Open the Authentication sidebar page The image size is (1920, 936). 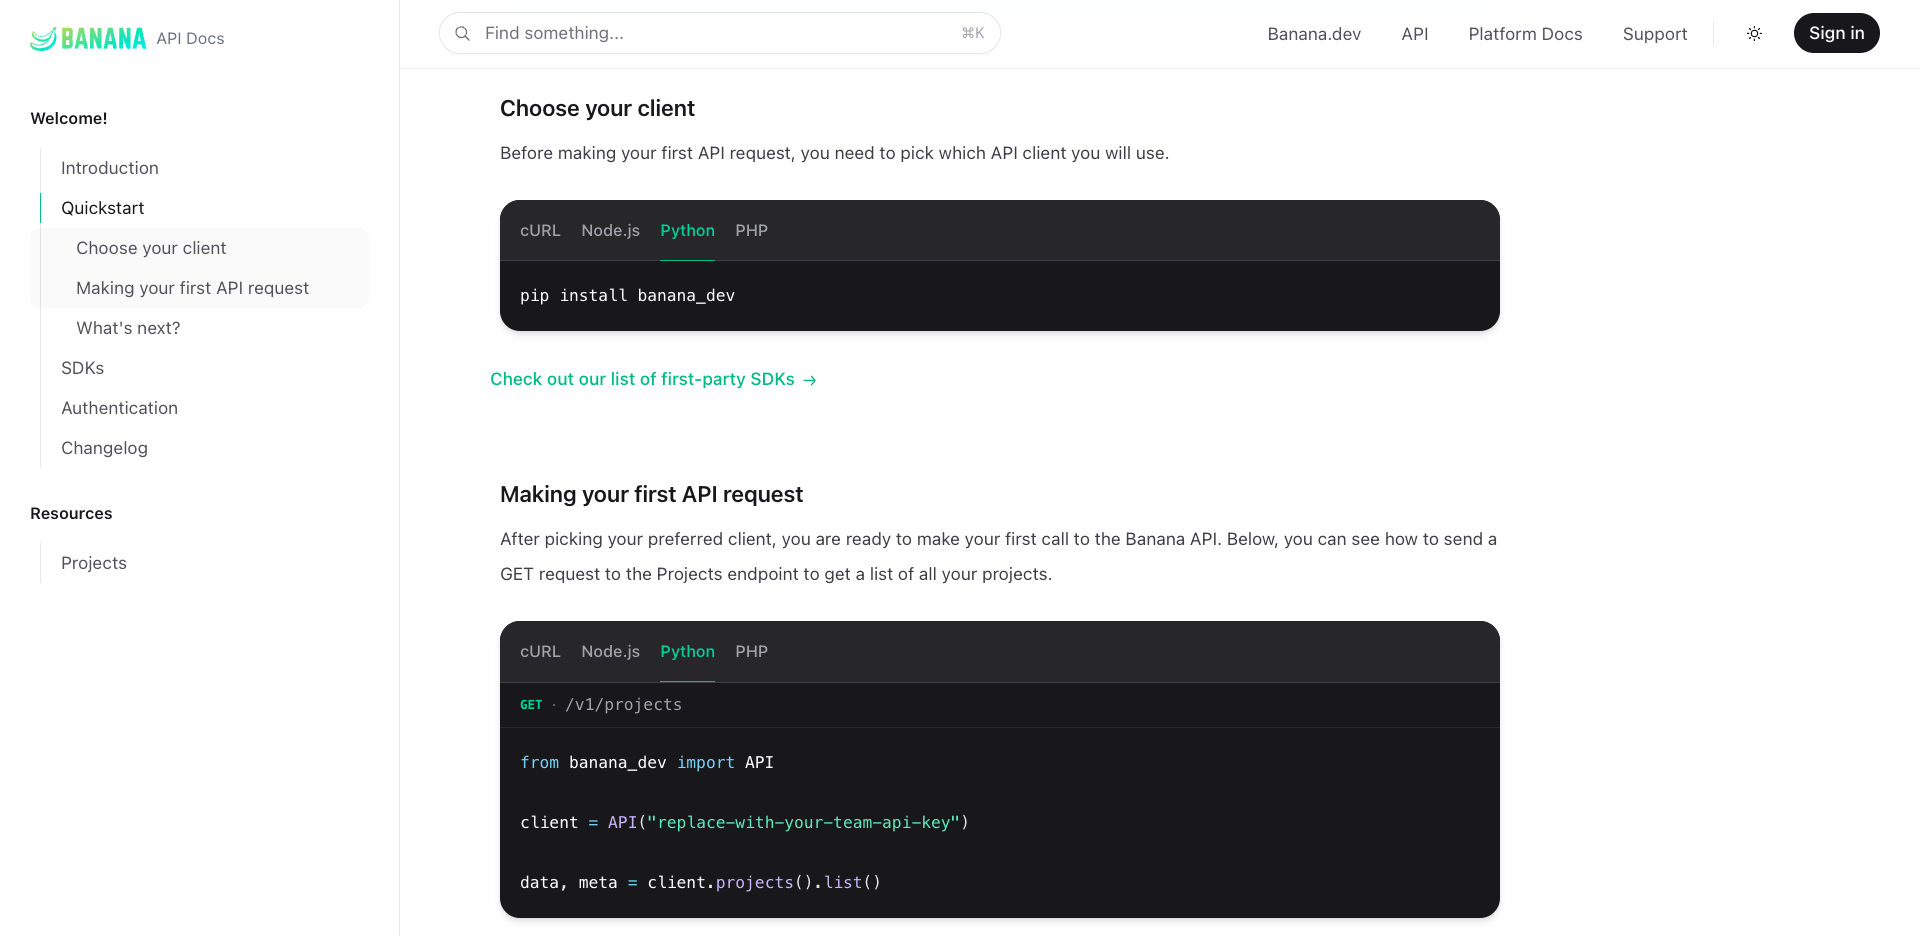pyautogui.click(x=119, y=408)
